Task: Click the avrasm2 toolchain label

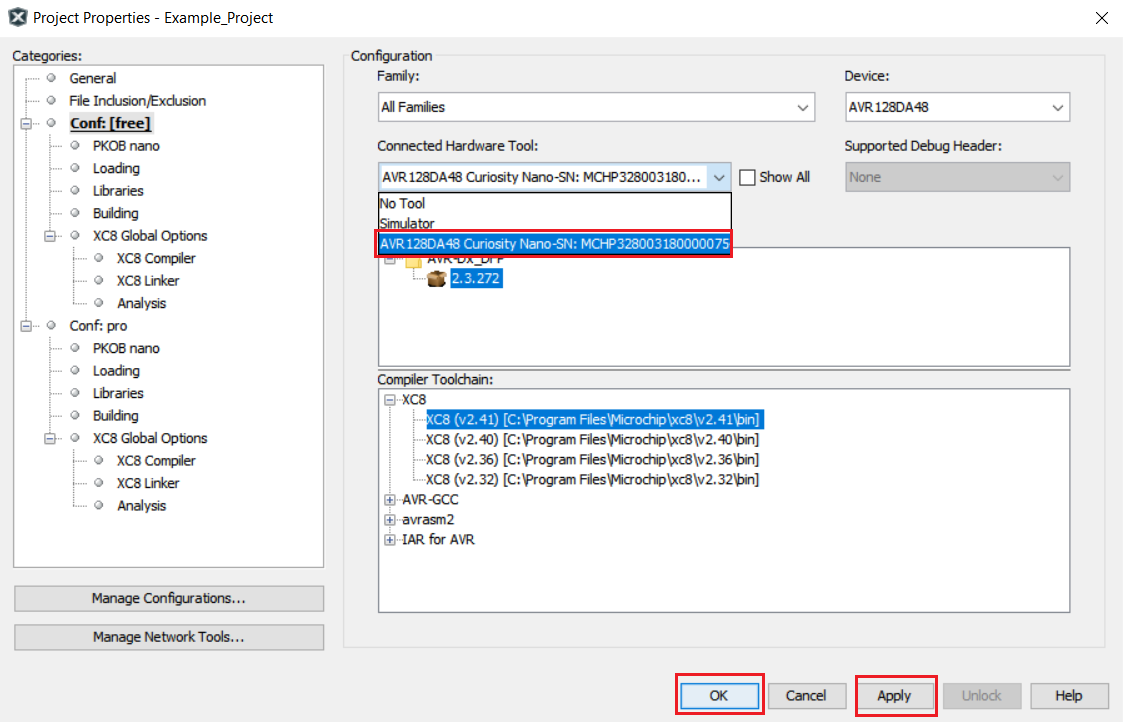Action: pos(428,520)
